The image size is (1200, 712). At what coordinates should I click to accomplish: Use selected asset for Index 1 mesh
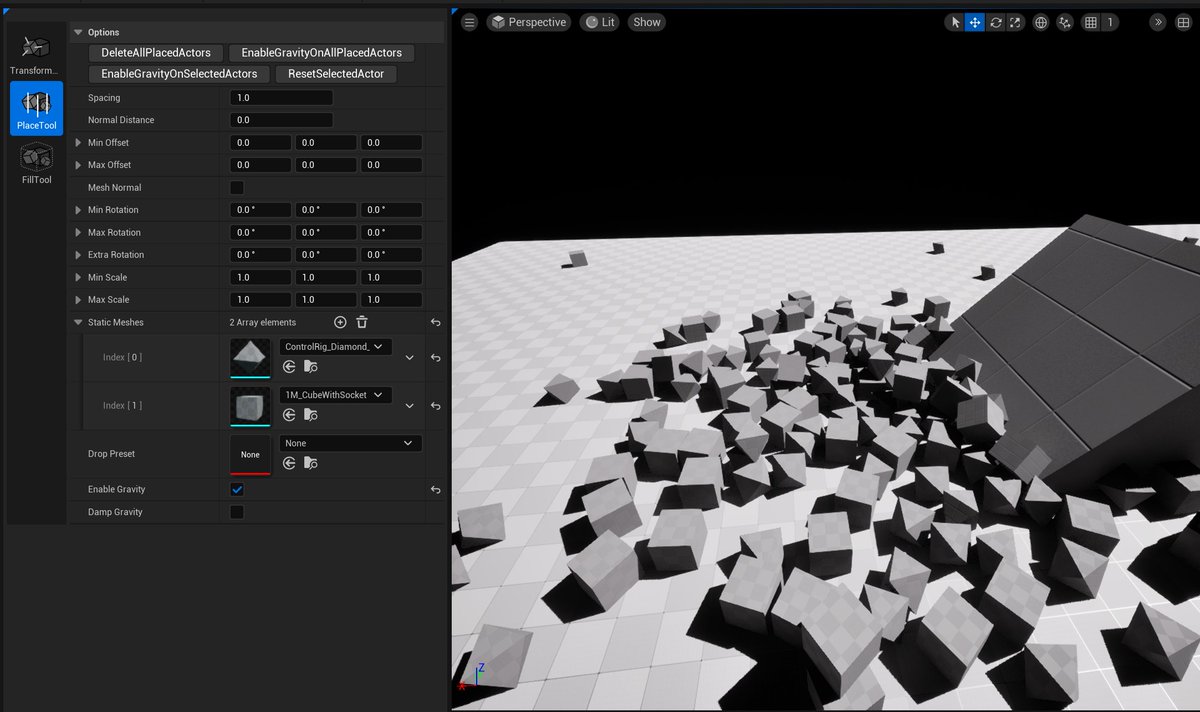point(289,414)
